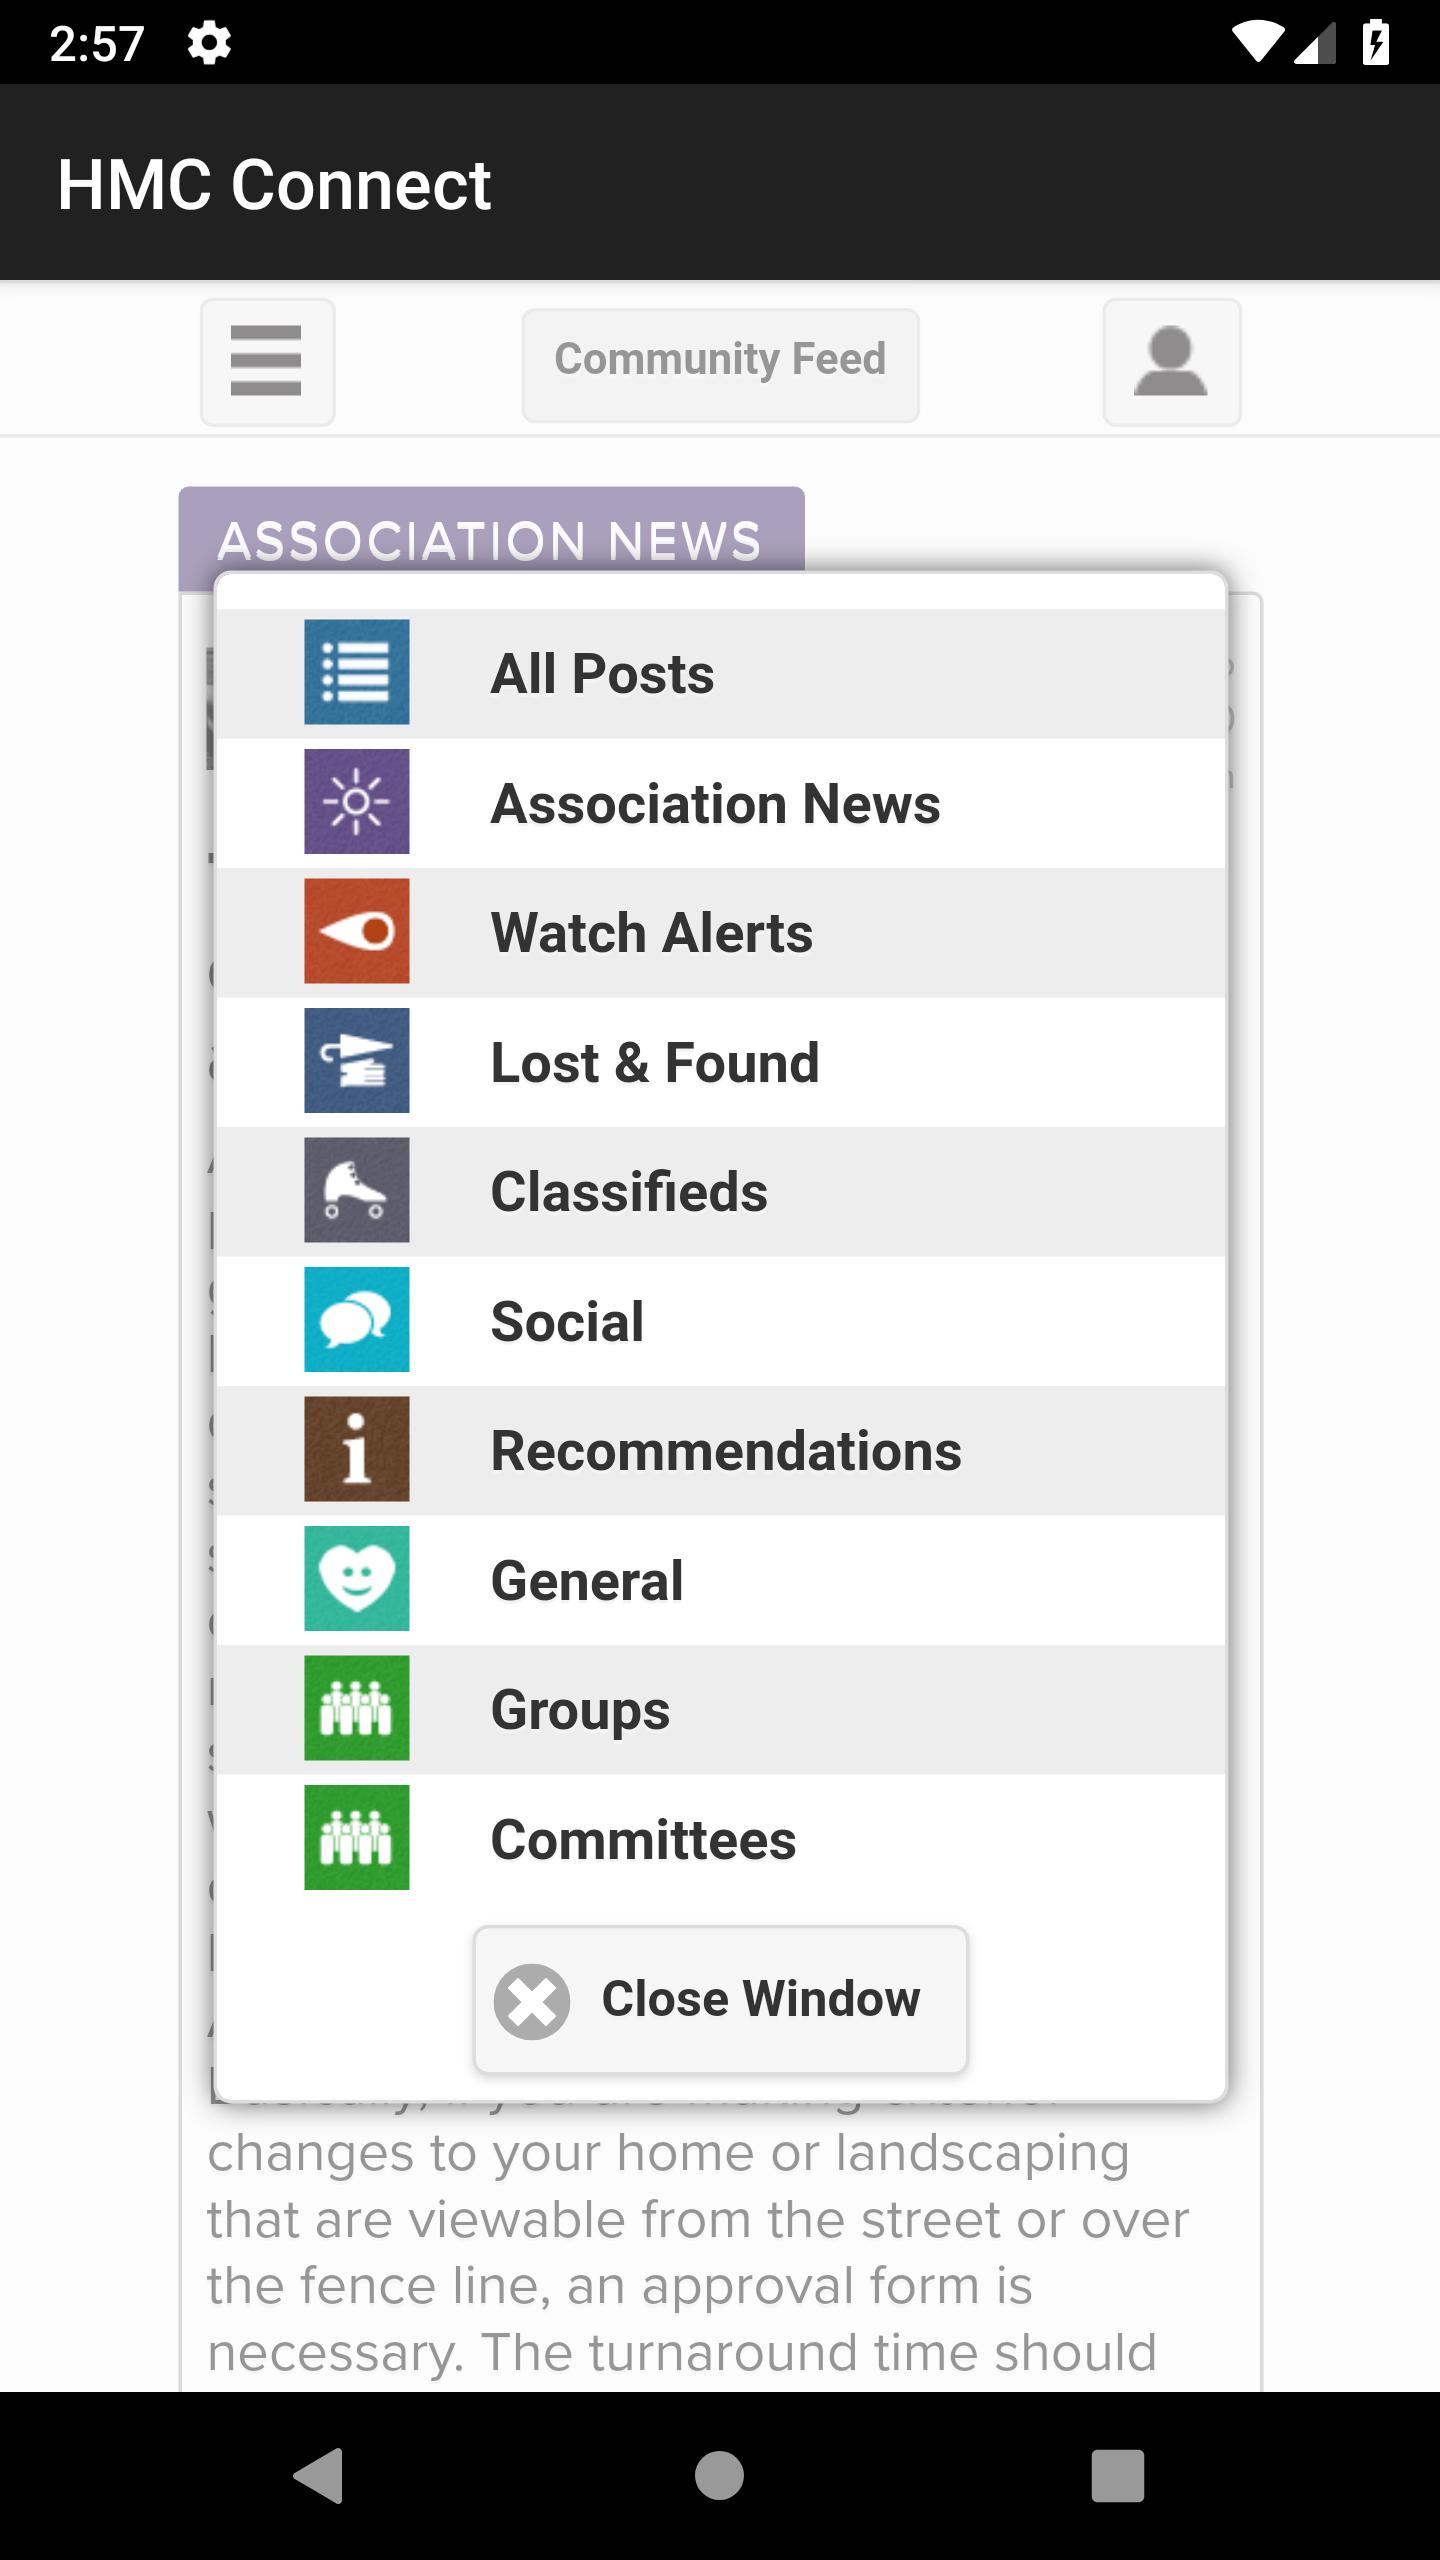The image size is (1440, 2560).
Task: Click the Close Window button
Action: (x=721, y=2000)
